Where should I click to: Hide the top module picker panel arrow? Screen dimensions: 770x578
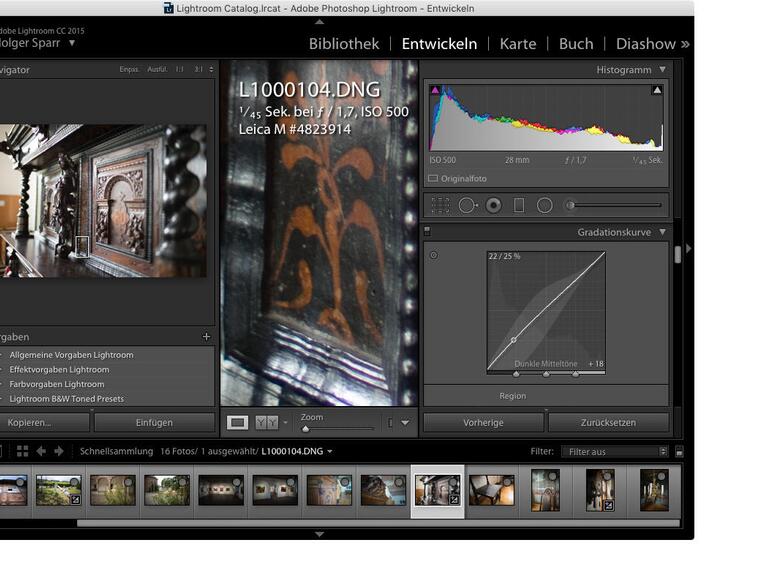(319, 22)
